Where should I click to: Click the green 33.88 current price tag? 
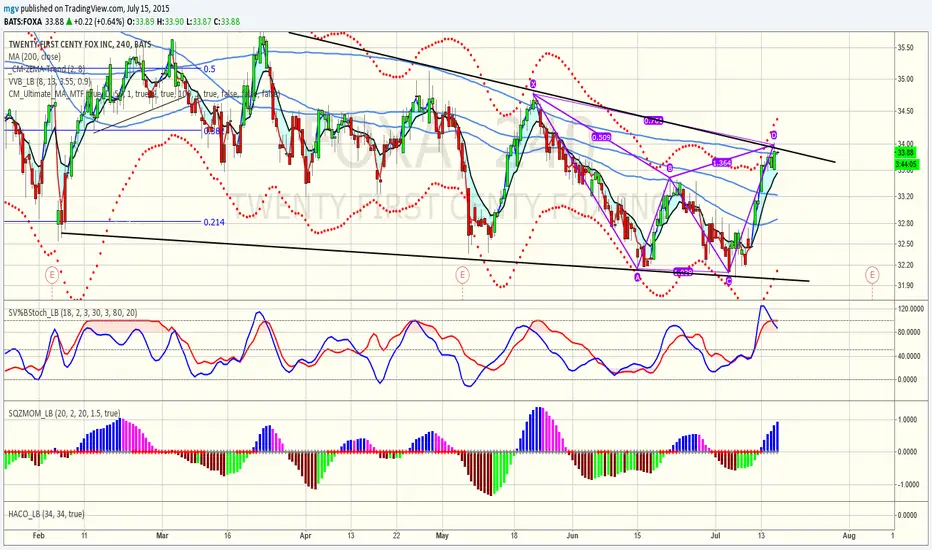coord(907,153)
